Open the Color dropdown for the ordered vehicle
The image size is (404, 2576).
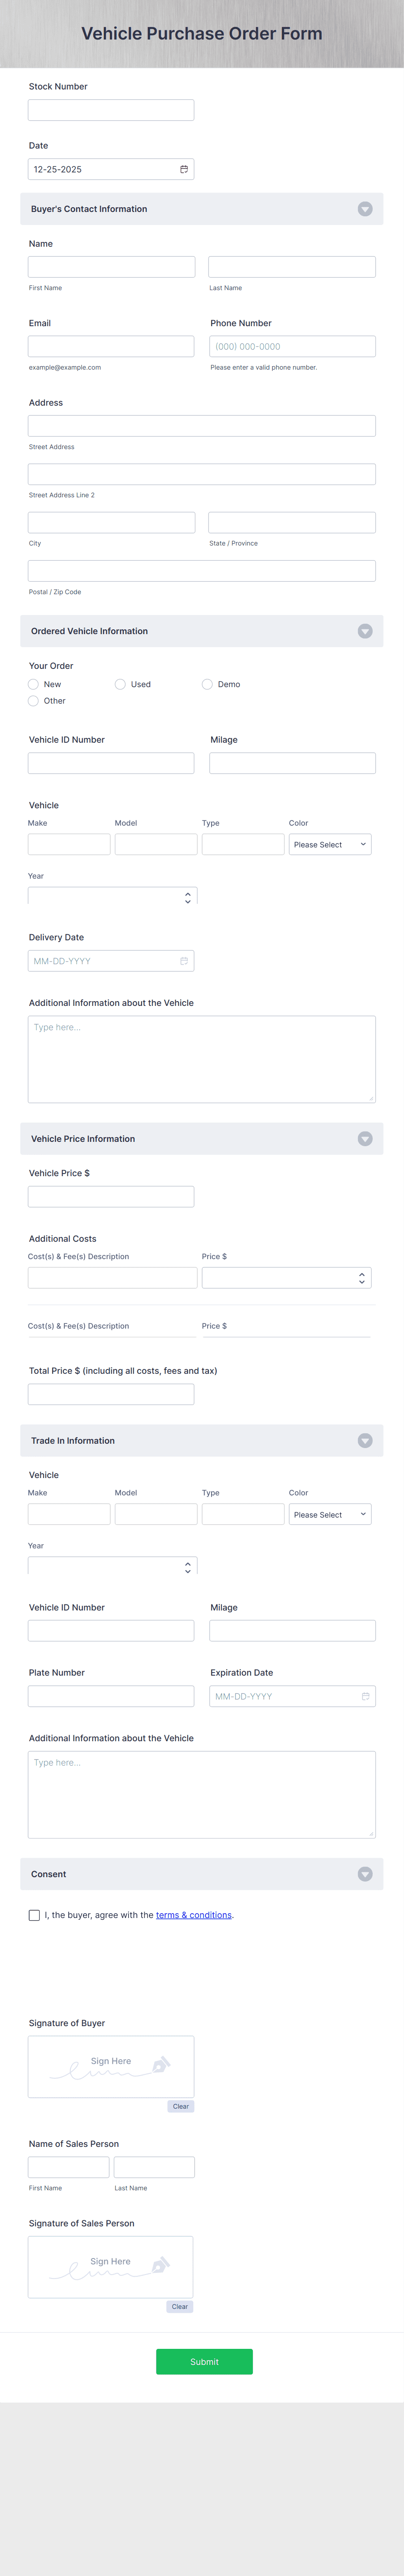[330, 843]
